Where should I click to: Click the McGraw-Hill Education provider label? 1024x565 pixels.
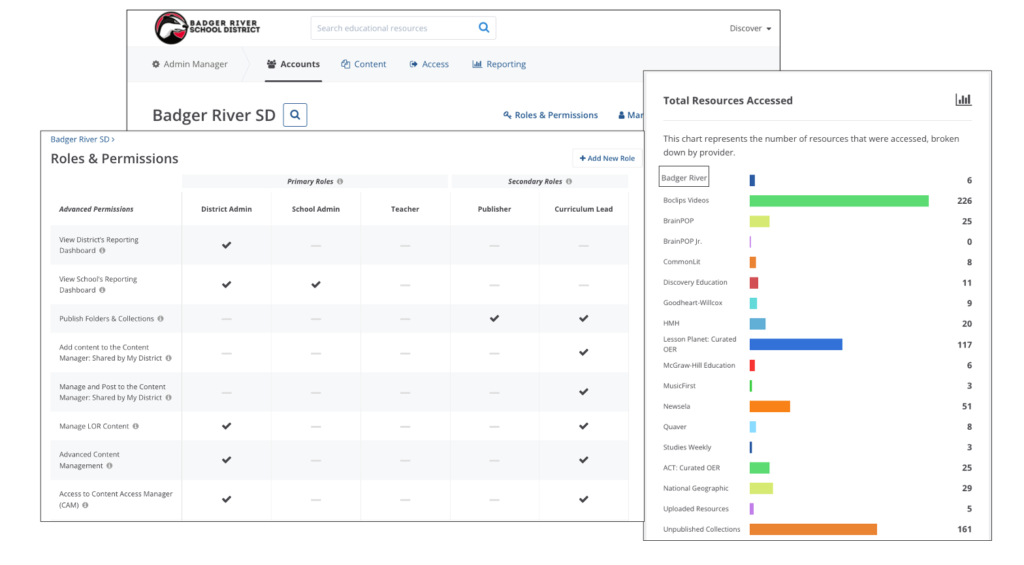699,365
